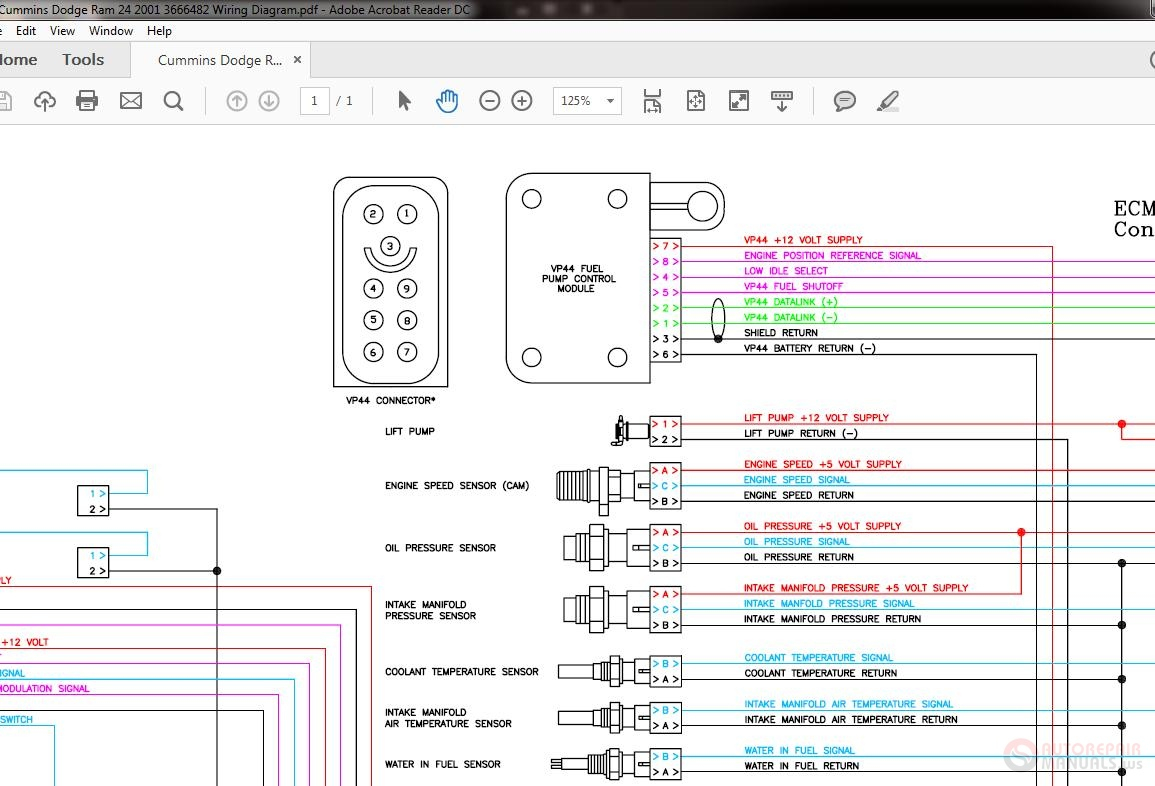Open the Help menu
The height and width of the screenshot is (786, 1155).
coord(159,31)
